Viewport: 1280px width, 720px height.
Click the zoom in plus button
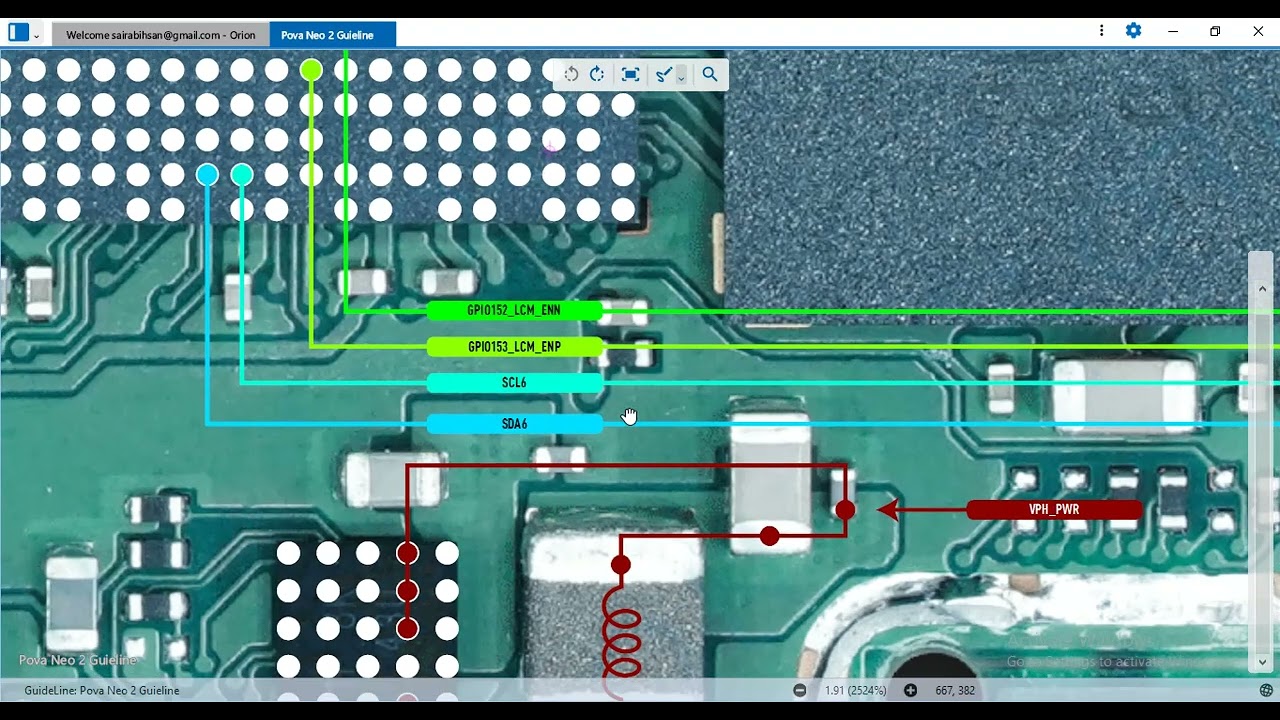[x=910, y=690]
